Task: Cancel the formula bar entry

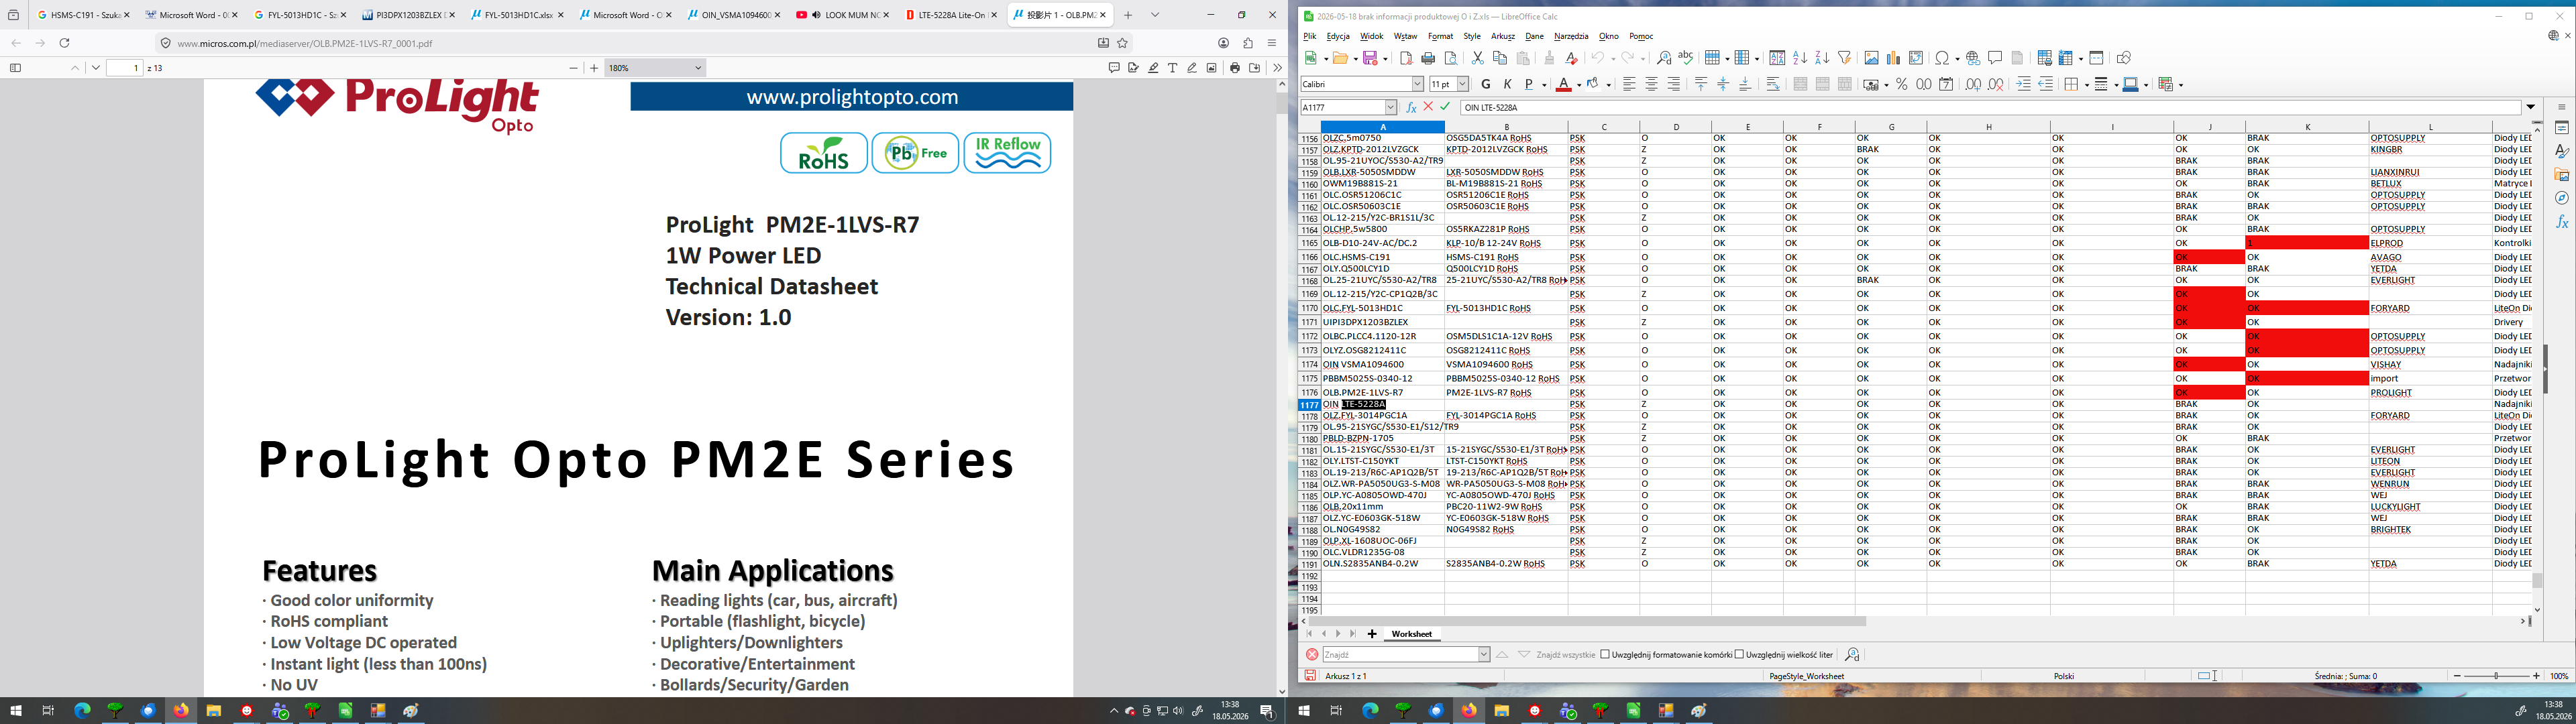Action: pyautogui.click(x=1428, y=107)
